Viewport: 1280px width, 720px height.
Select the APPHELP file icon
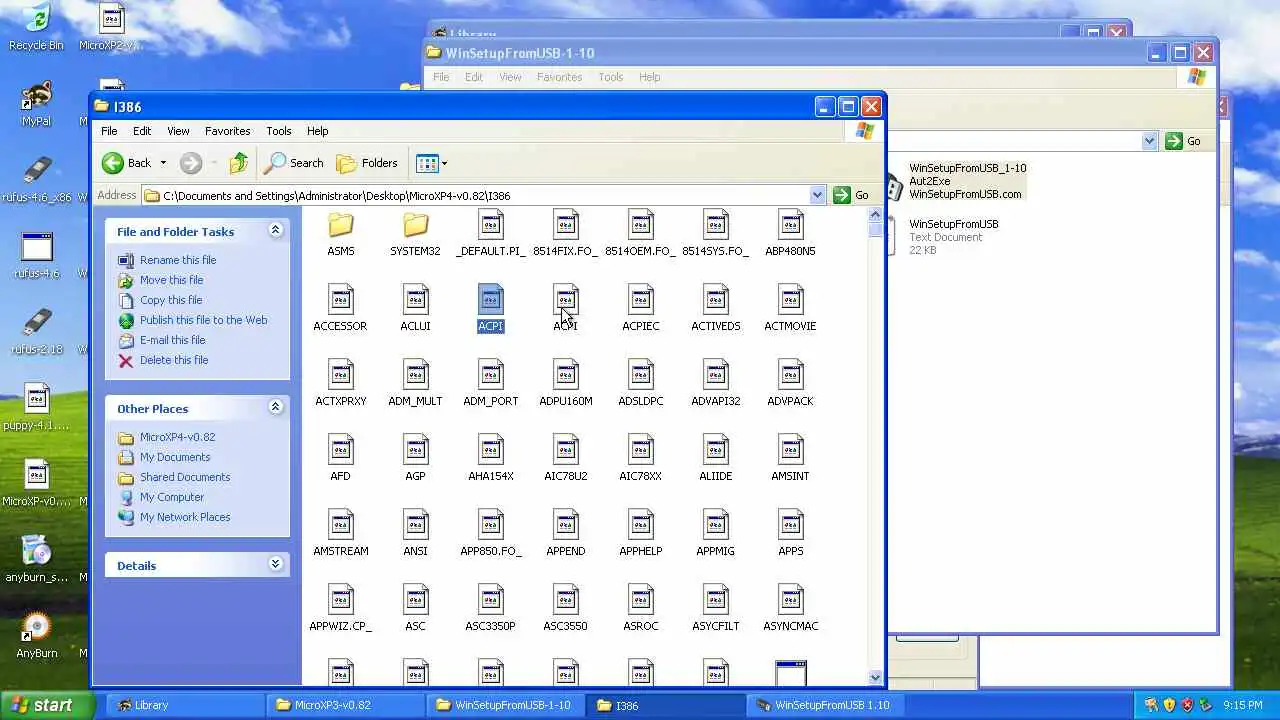pyautogui.click(x=640, y=524)
